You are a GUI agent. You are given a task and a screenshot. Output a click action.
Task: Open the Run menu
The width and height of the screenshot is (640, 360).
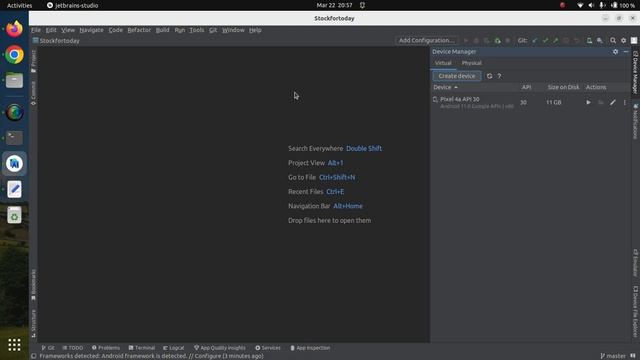click(x=180, y=30)
